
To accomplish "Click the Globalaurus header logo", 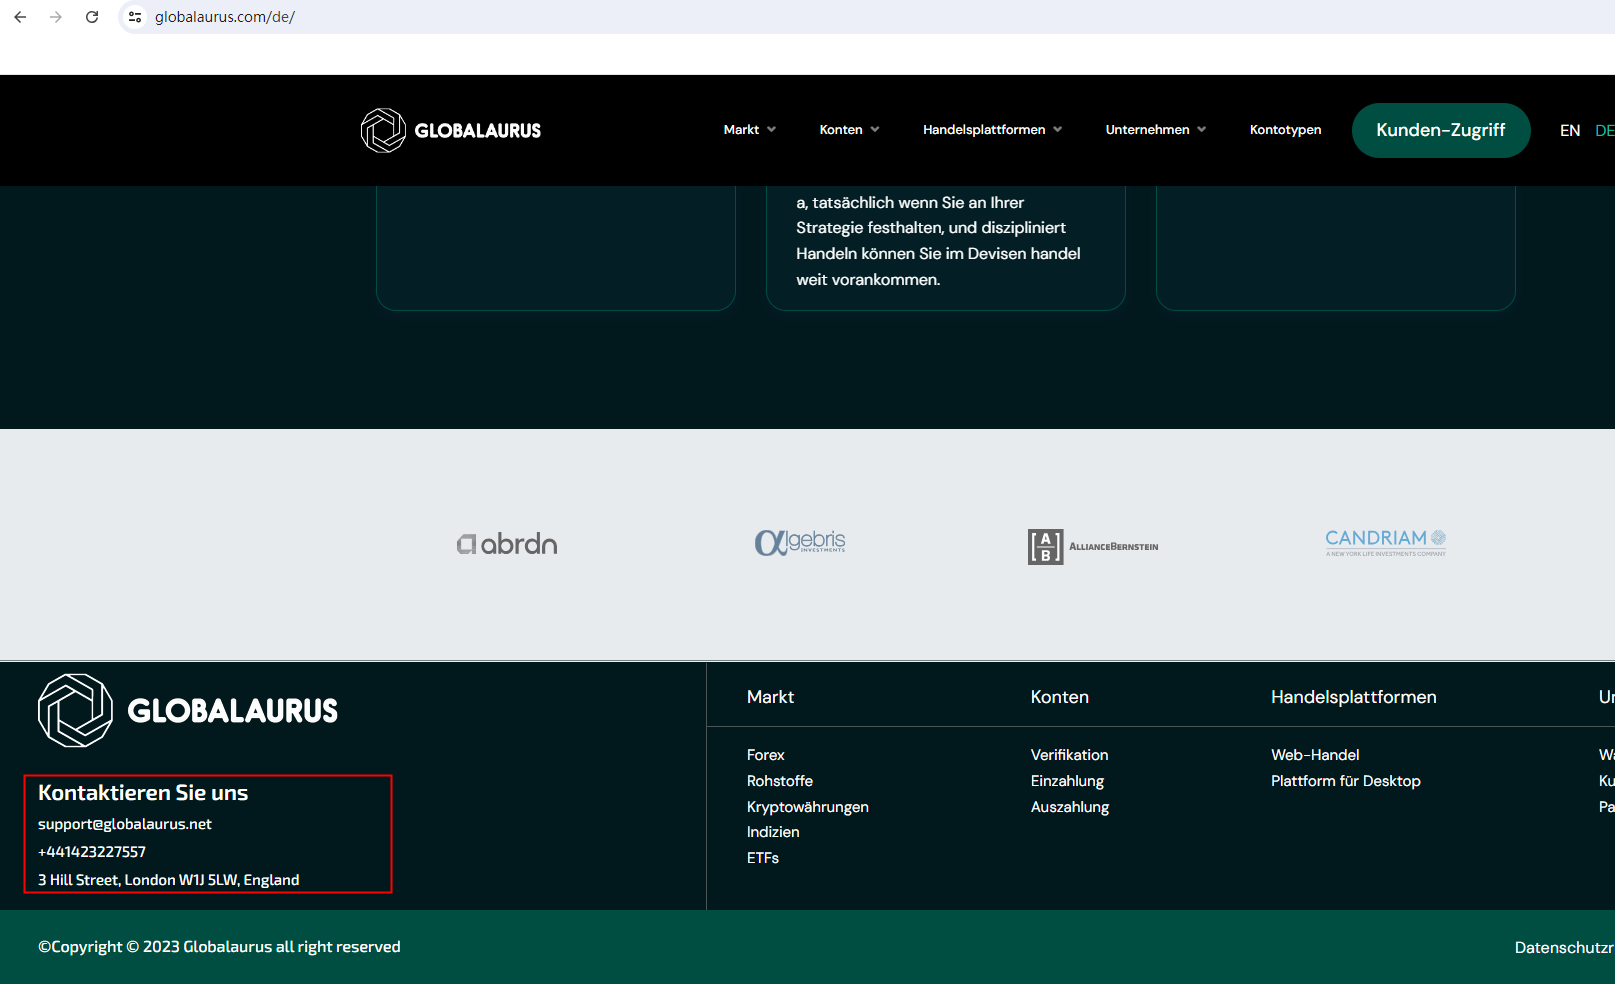I will [x=451, y=130].
